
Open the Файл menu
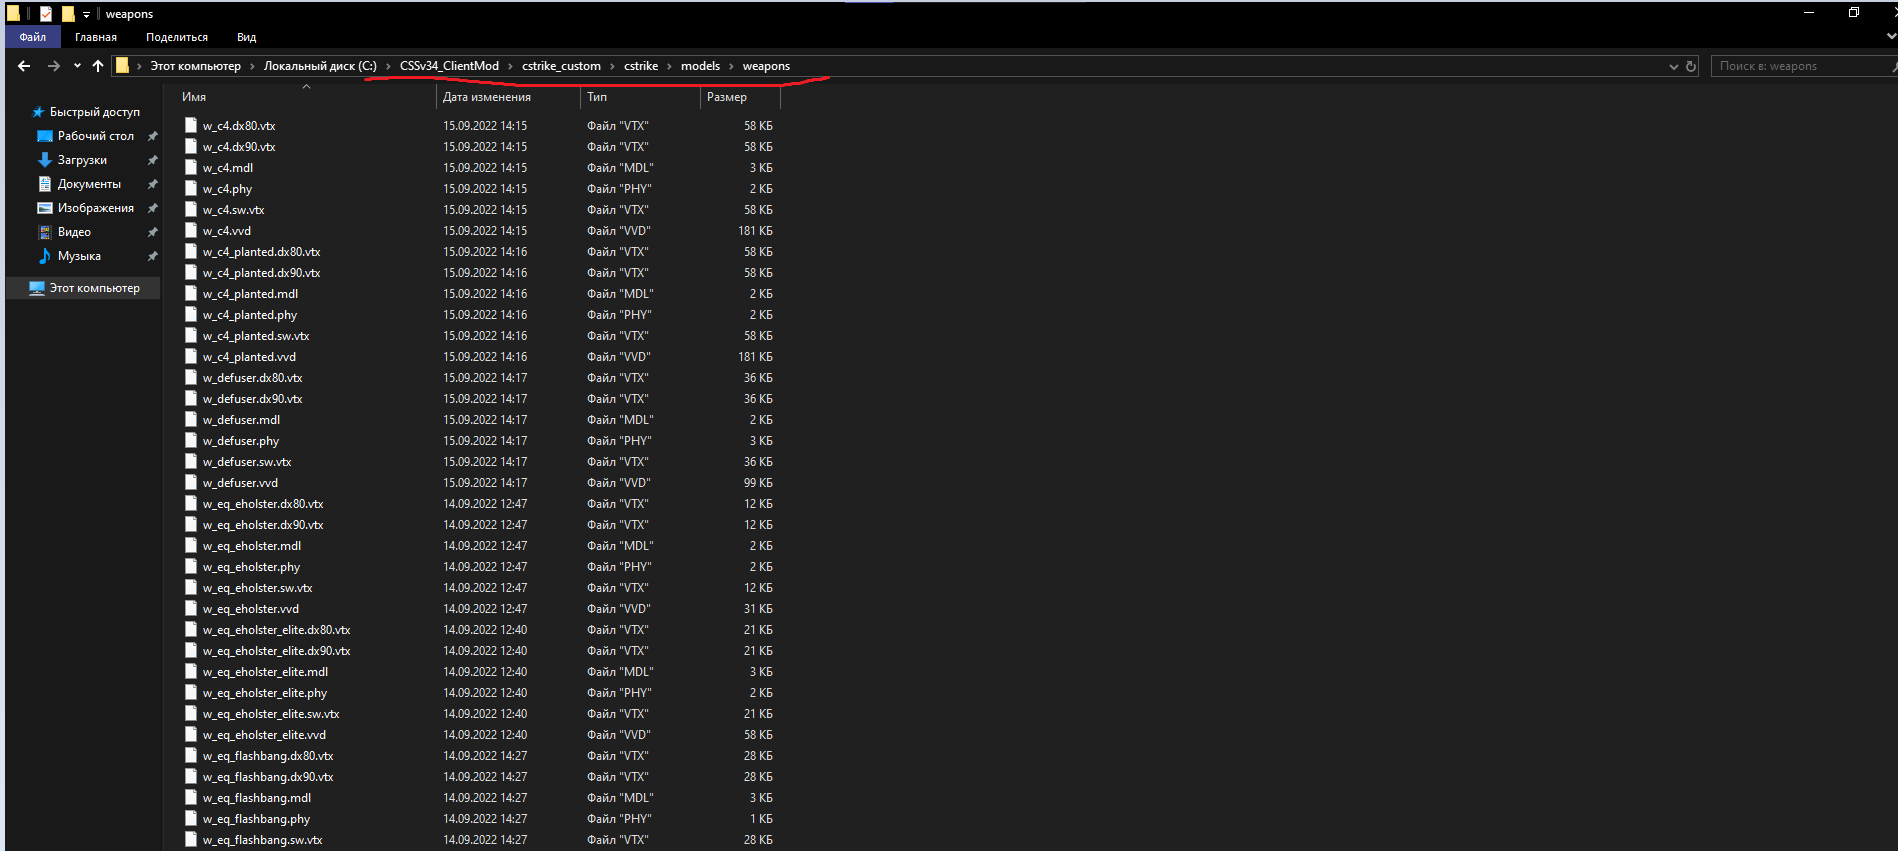pyautogui.click(x=33, y=37)
